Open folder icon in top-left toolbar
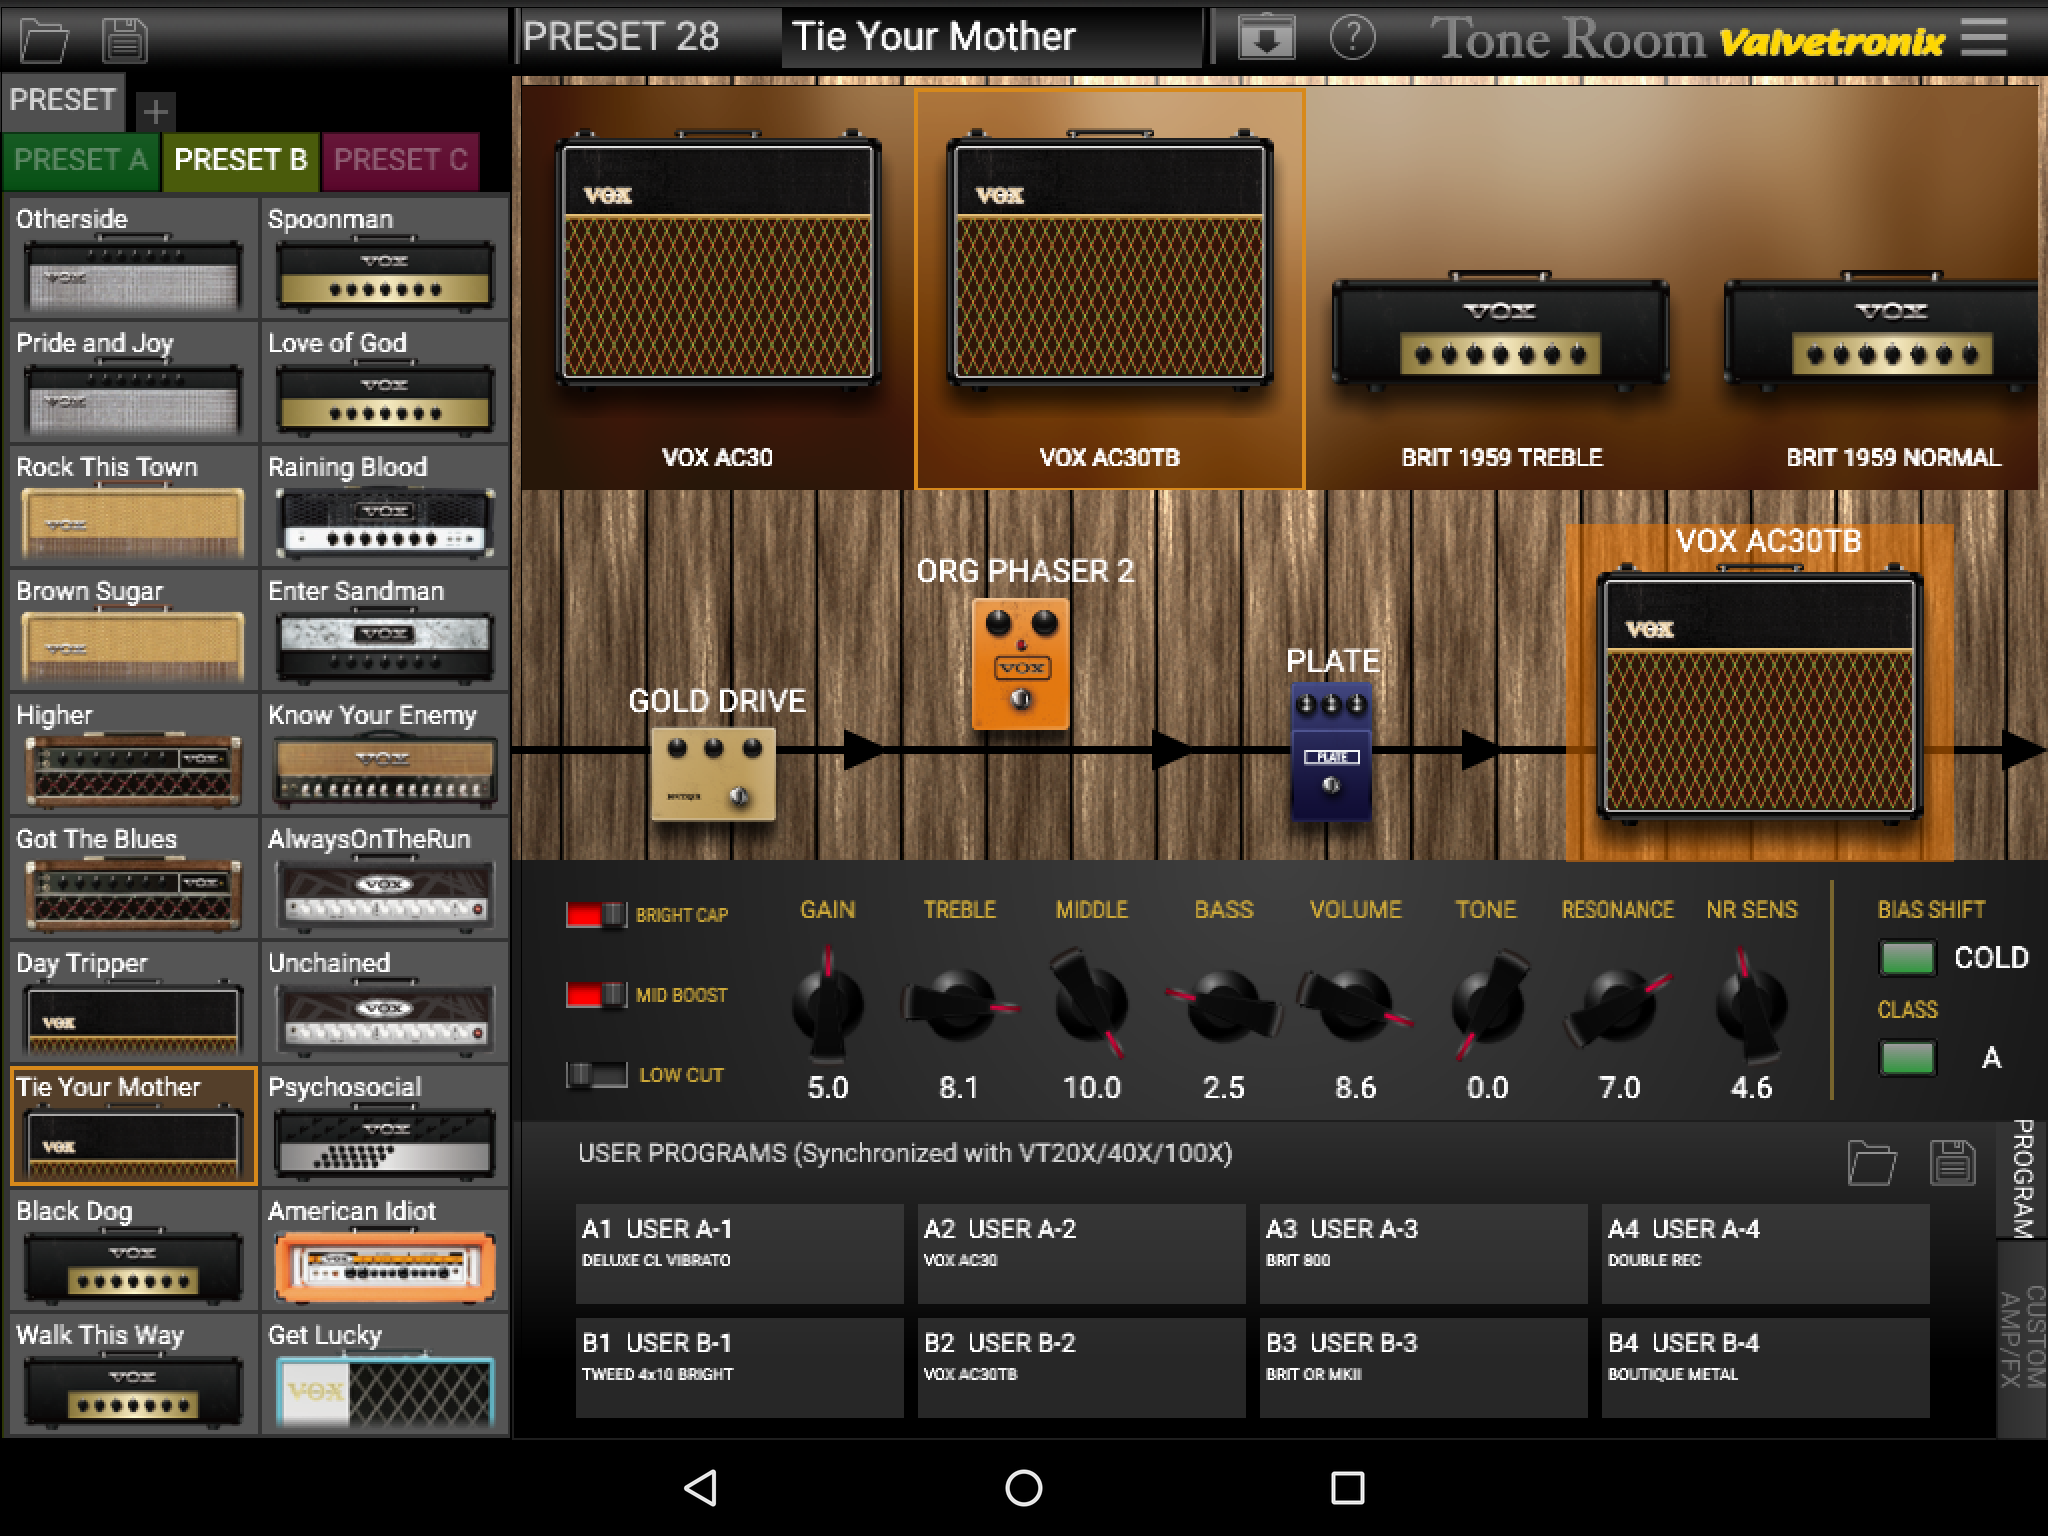2048x1536 pixels. tap(45, 40)
